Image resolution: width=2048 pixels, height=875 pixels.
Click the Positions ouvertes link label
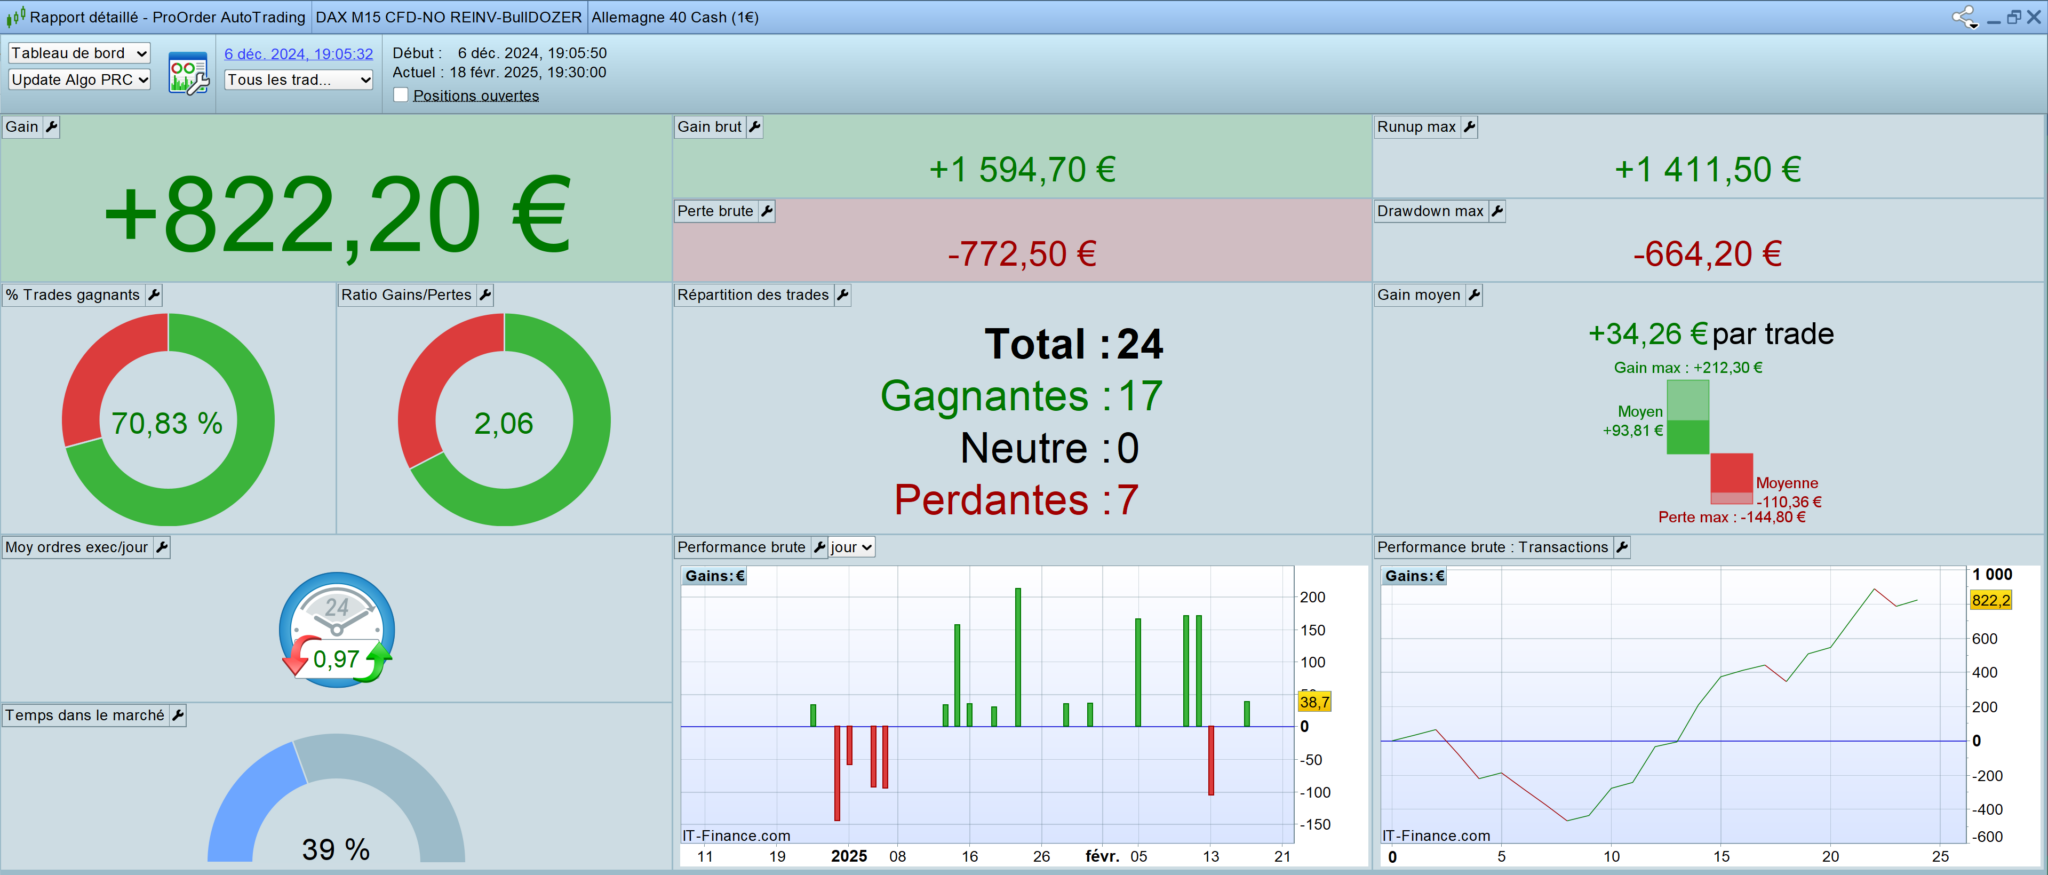[x=476, y=96]
